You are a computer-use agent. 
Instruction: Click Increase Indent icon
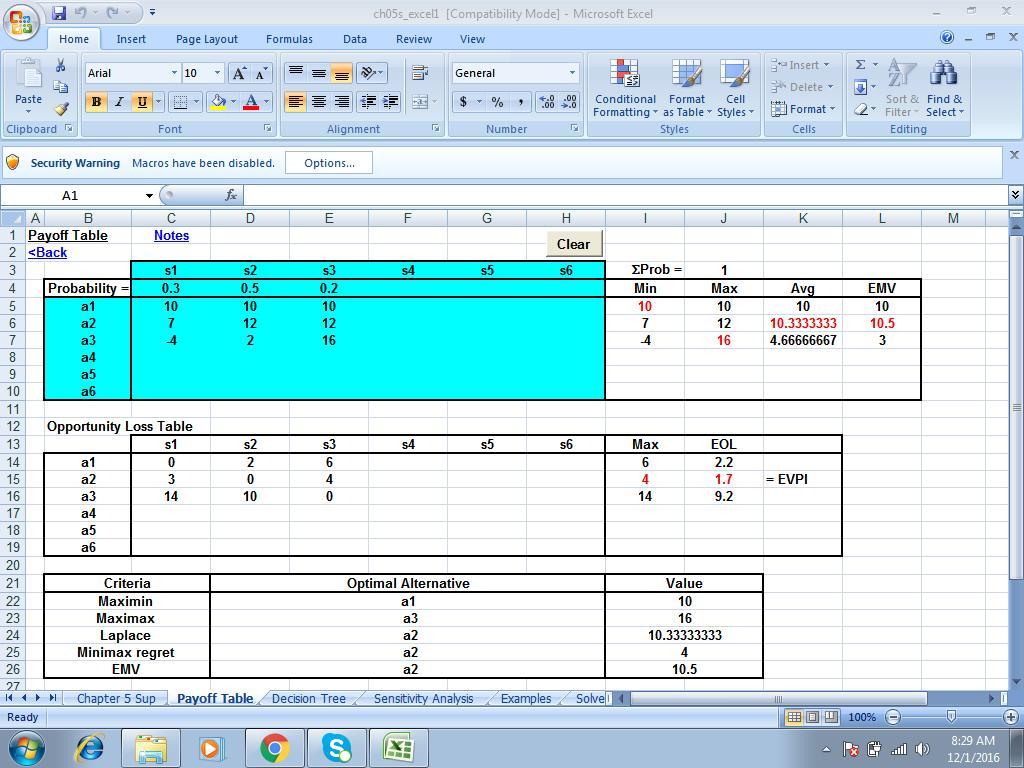(x=391, y=102)
